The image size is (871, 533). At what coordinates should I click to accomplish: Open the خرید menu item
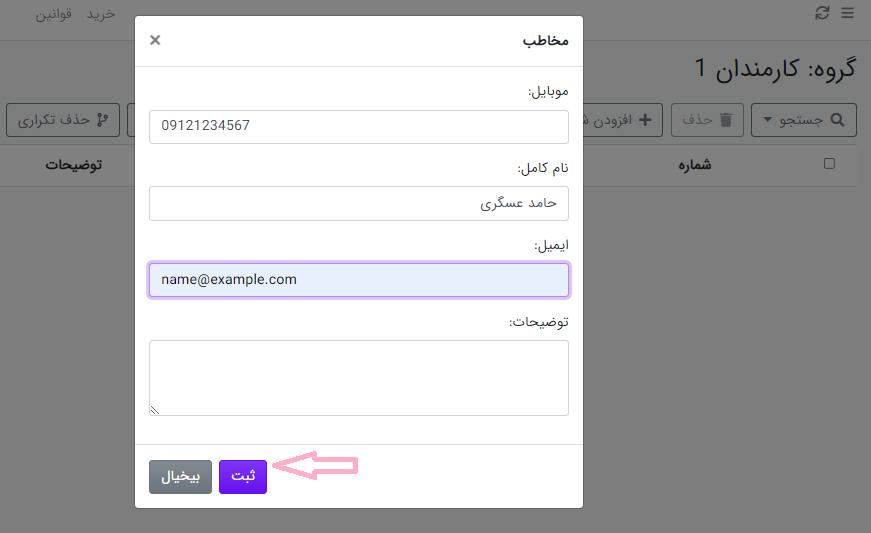pyautogui.click(x=101, y=14)
